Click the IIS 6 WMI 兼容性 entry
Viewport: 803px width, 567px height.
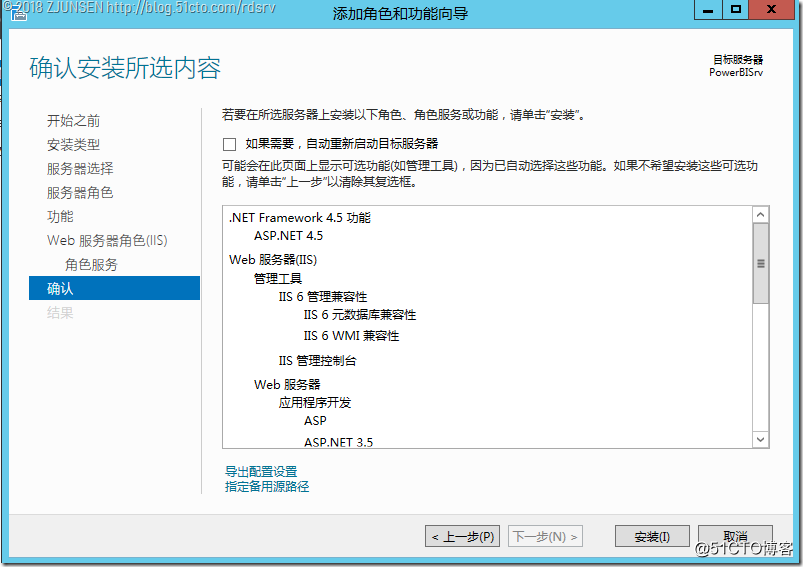point(351,335)
